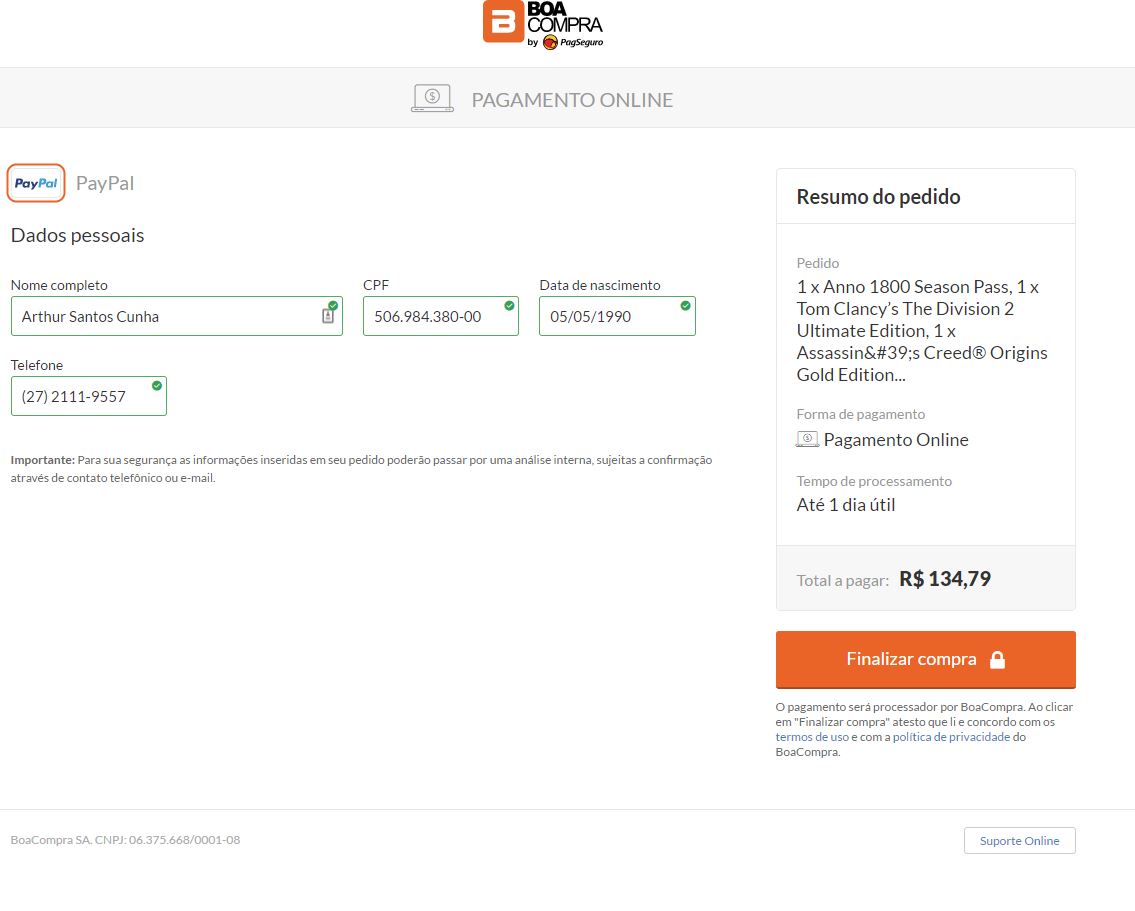This screenshot has height=911, width=1135.
Task: Open the política de privacidade link
Action: 951,737
